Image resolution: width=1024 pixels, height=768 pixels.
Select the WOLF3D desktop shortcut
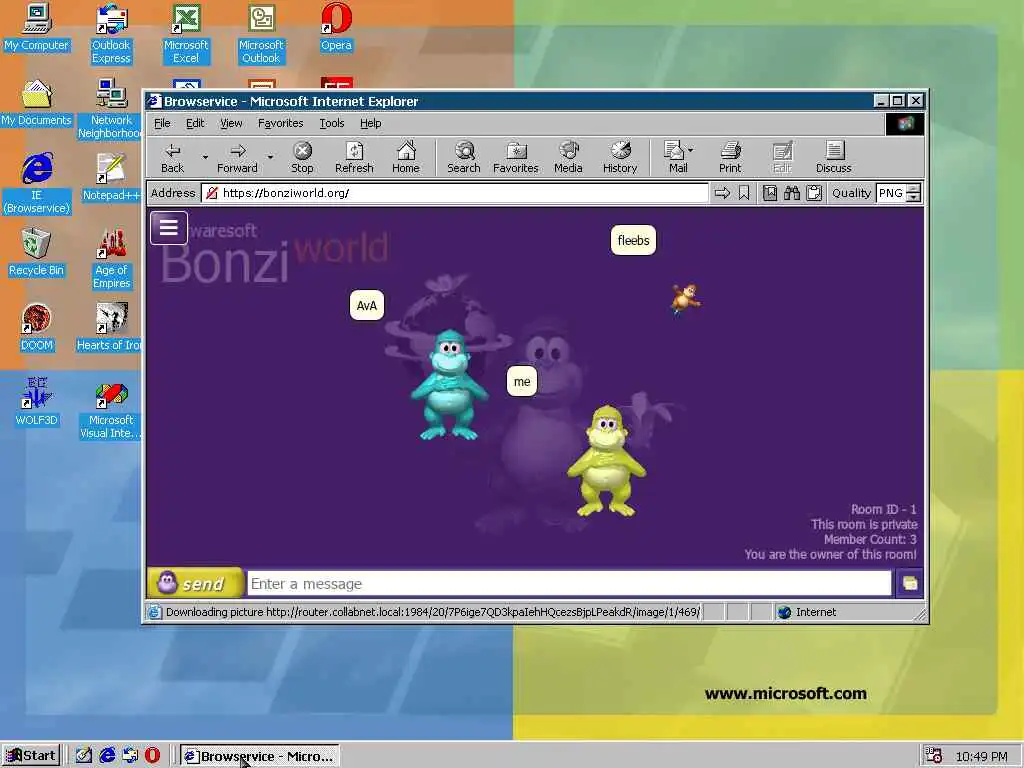tap(37, 402)
